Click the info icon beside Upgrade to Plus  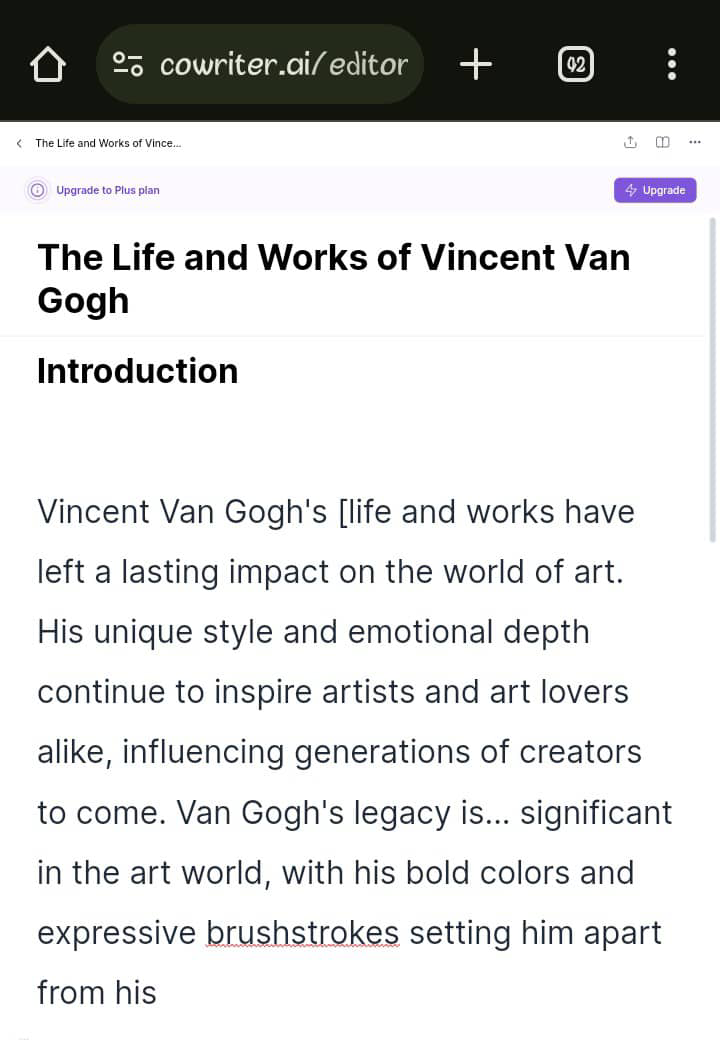coord(38,190)
